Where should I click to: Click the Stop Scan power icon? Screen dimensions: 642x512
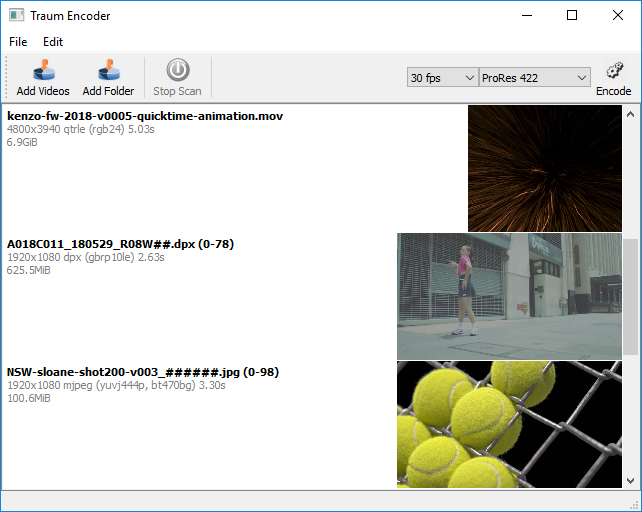click(177, 70)
